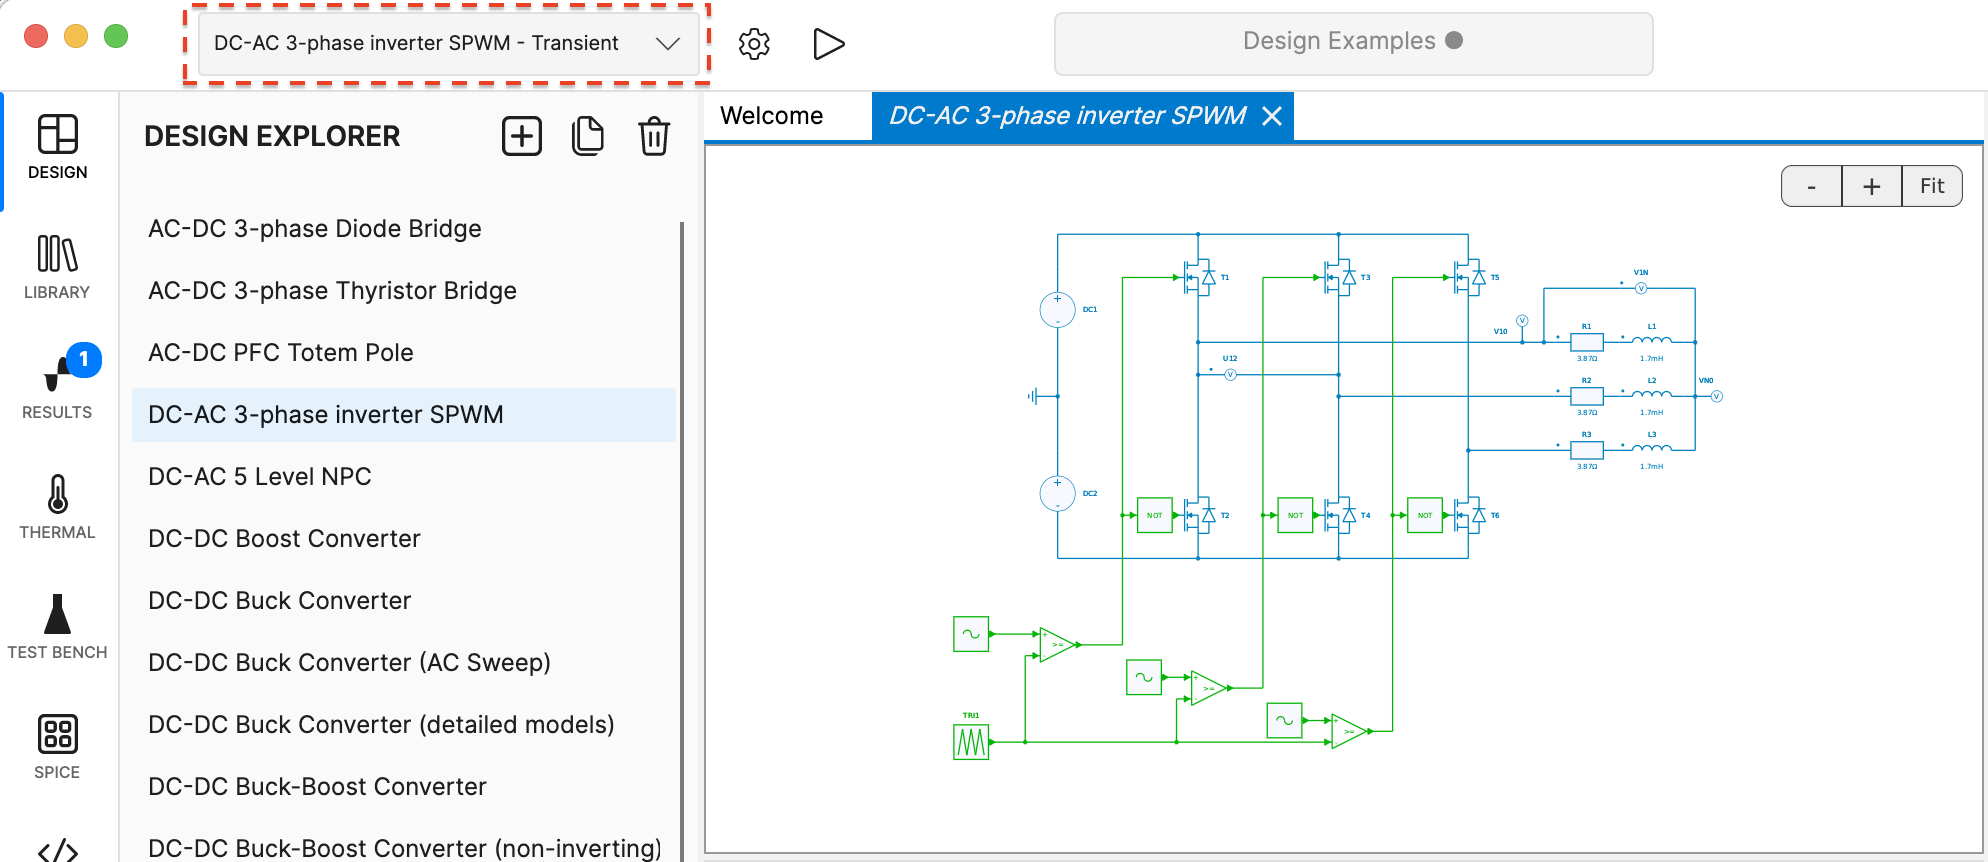Switch to the Welcome tab

(x=771, y=116)
